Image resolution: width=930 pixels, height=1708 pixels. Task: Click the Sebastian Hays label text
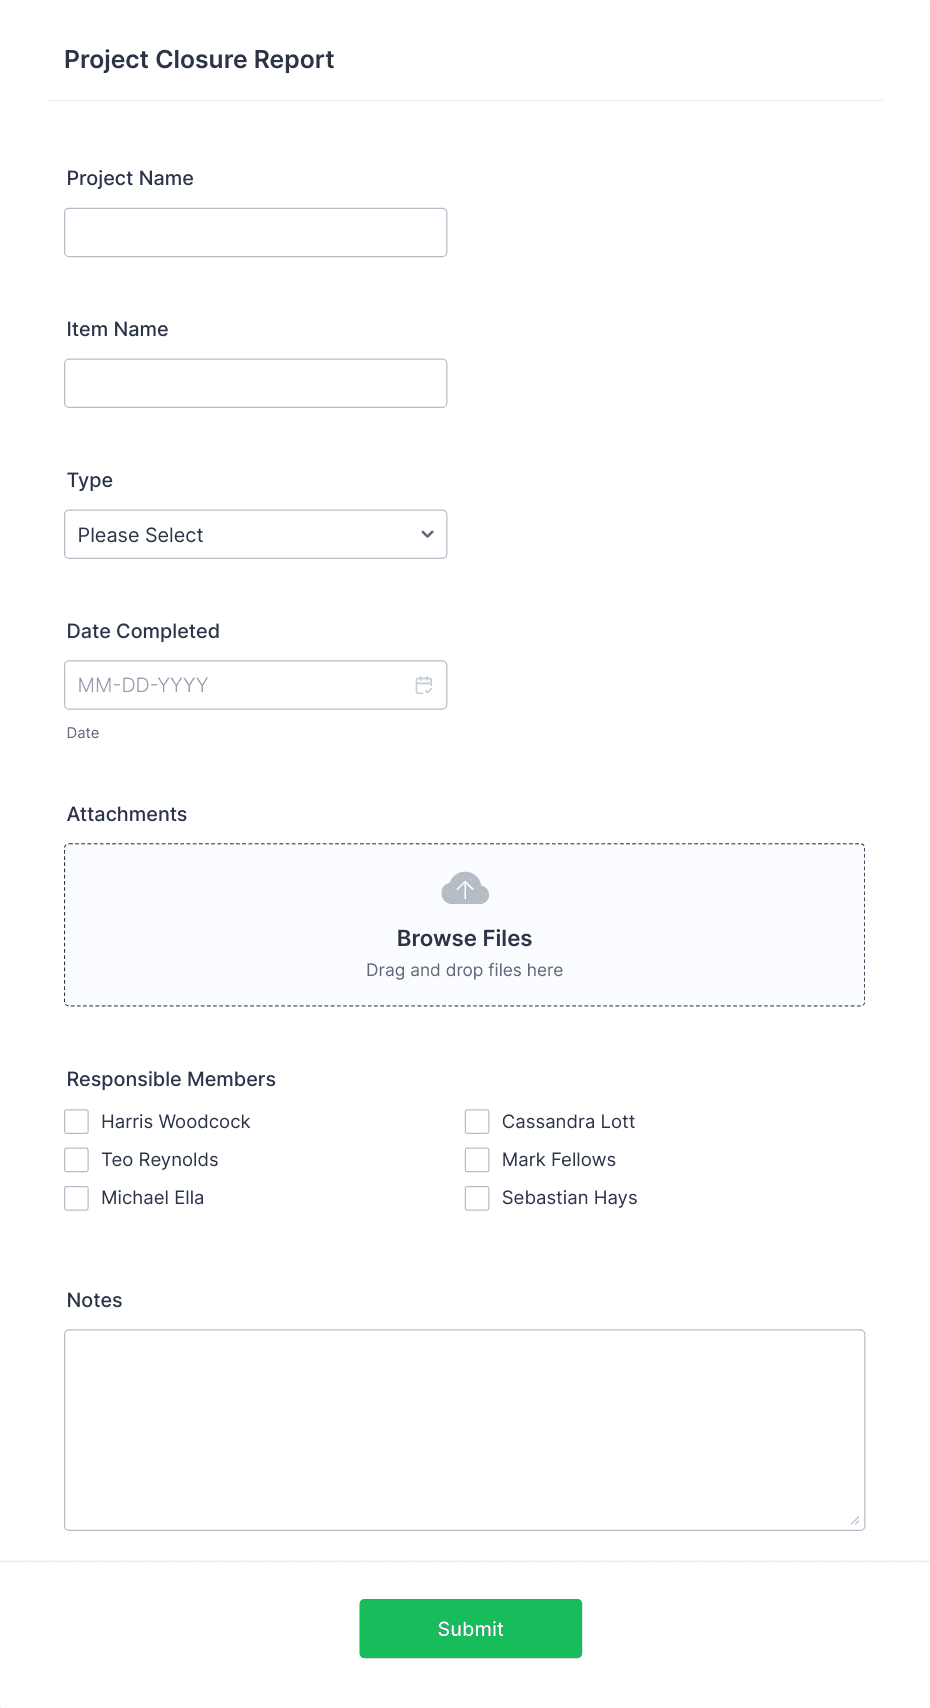569,1197
